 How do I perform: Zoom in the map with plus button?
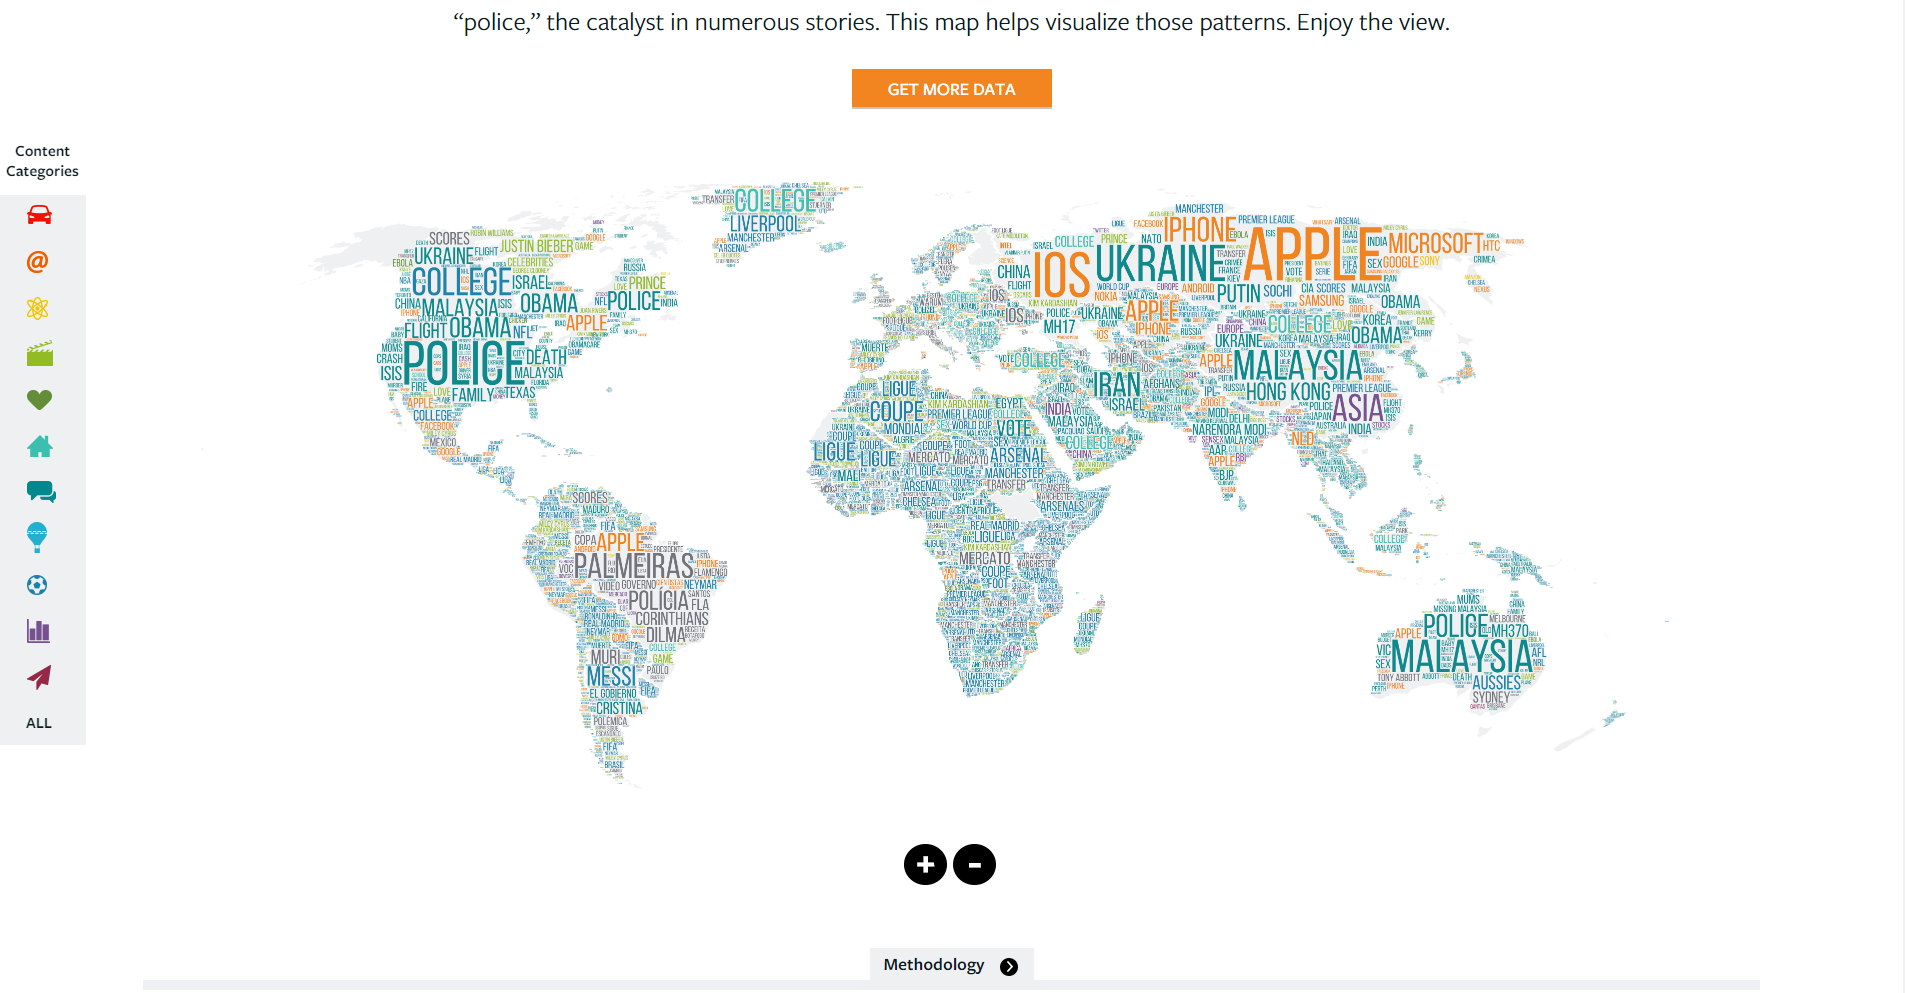[x=925, y=865]
